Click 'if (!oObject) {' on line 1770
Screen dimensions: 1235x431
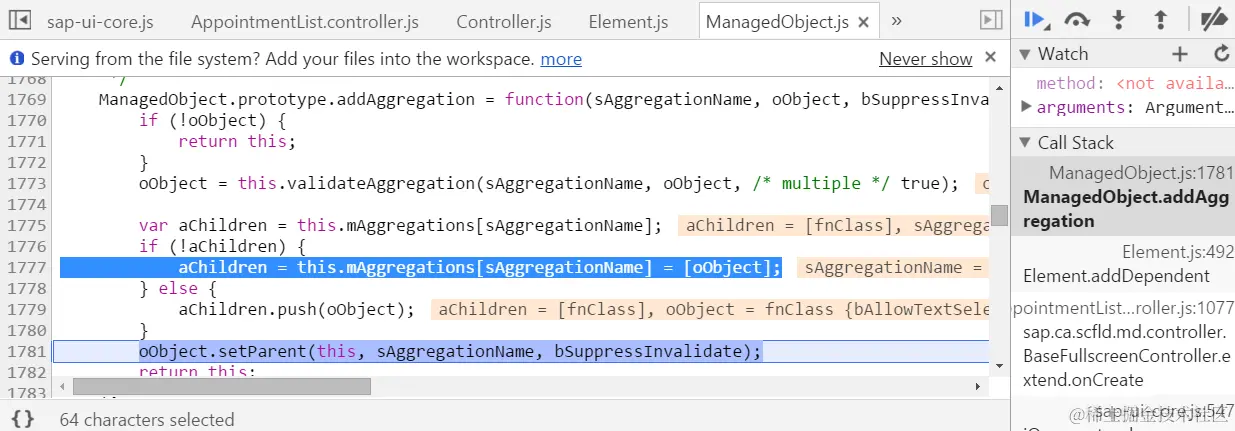point(212,120)
